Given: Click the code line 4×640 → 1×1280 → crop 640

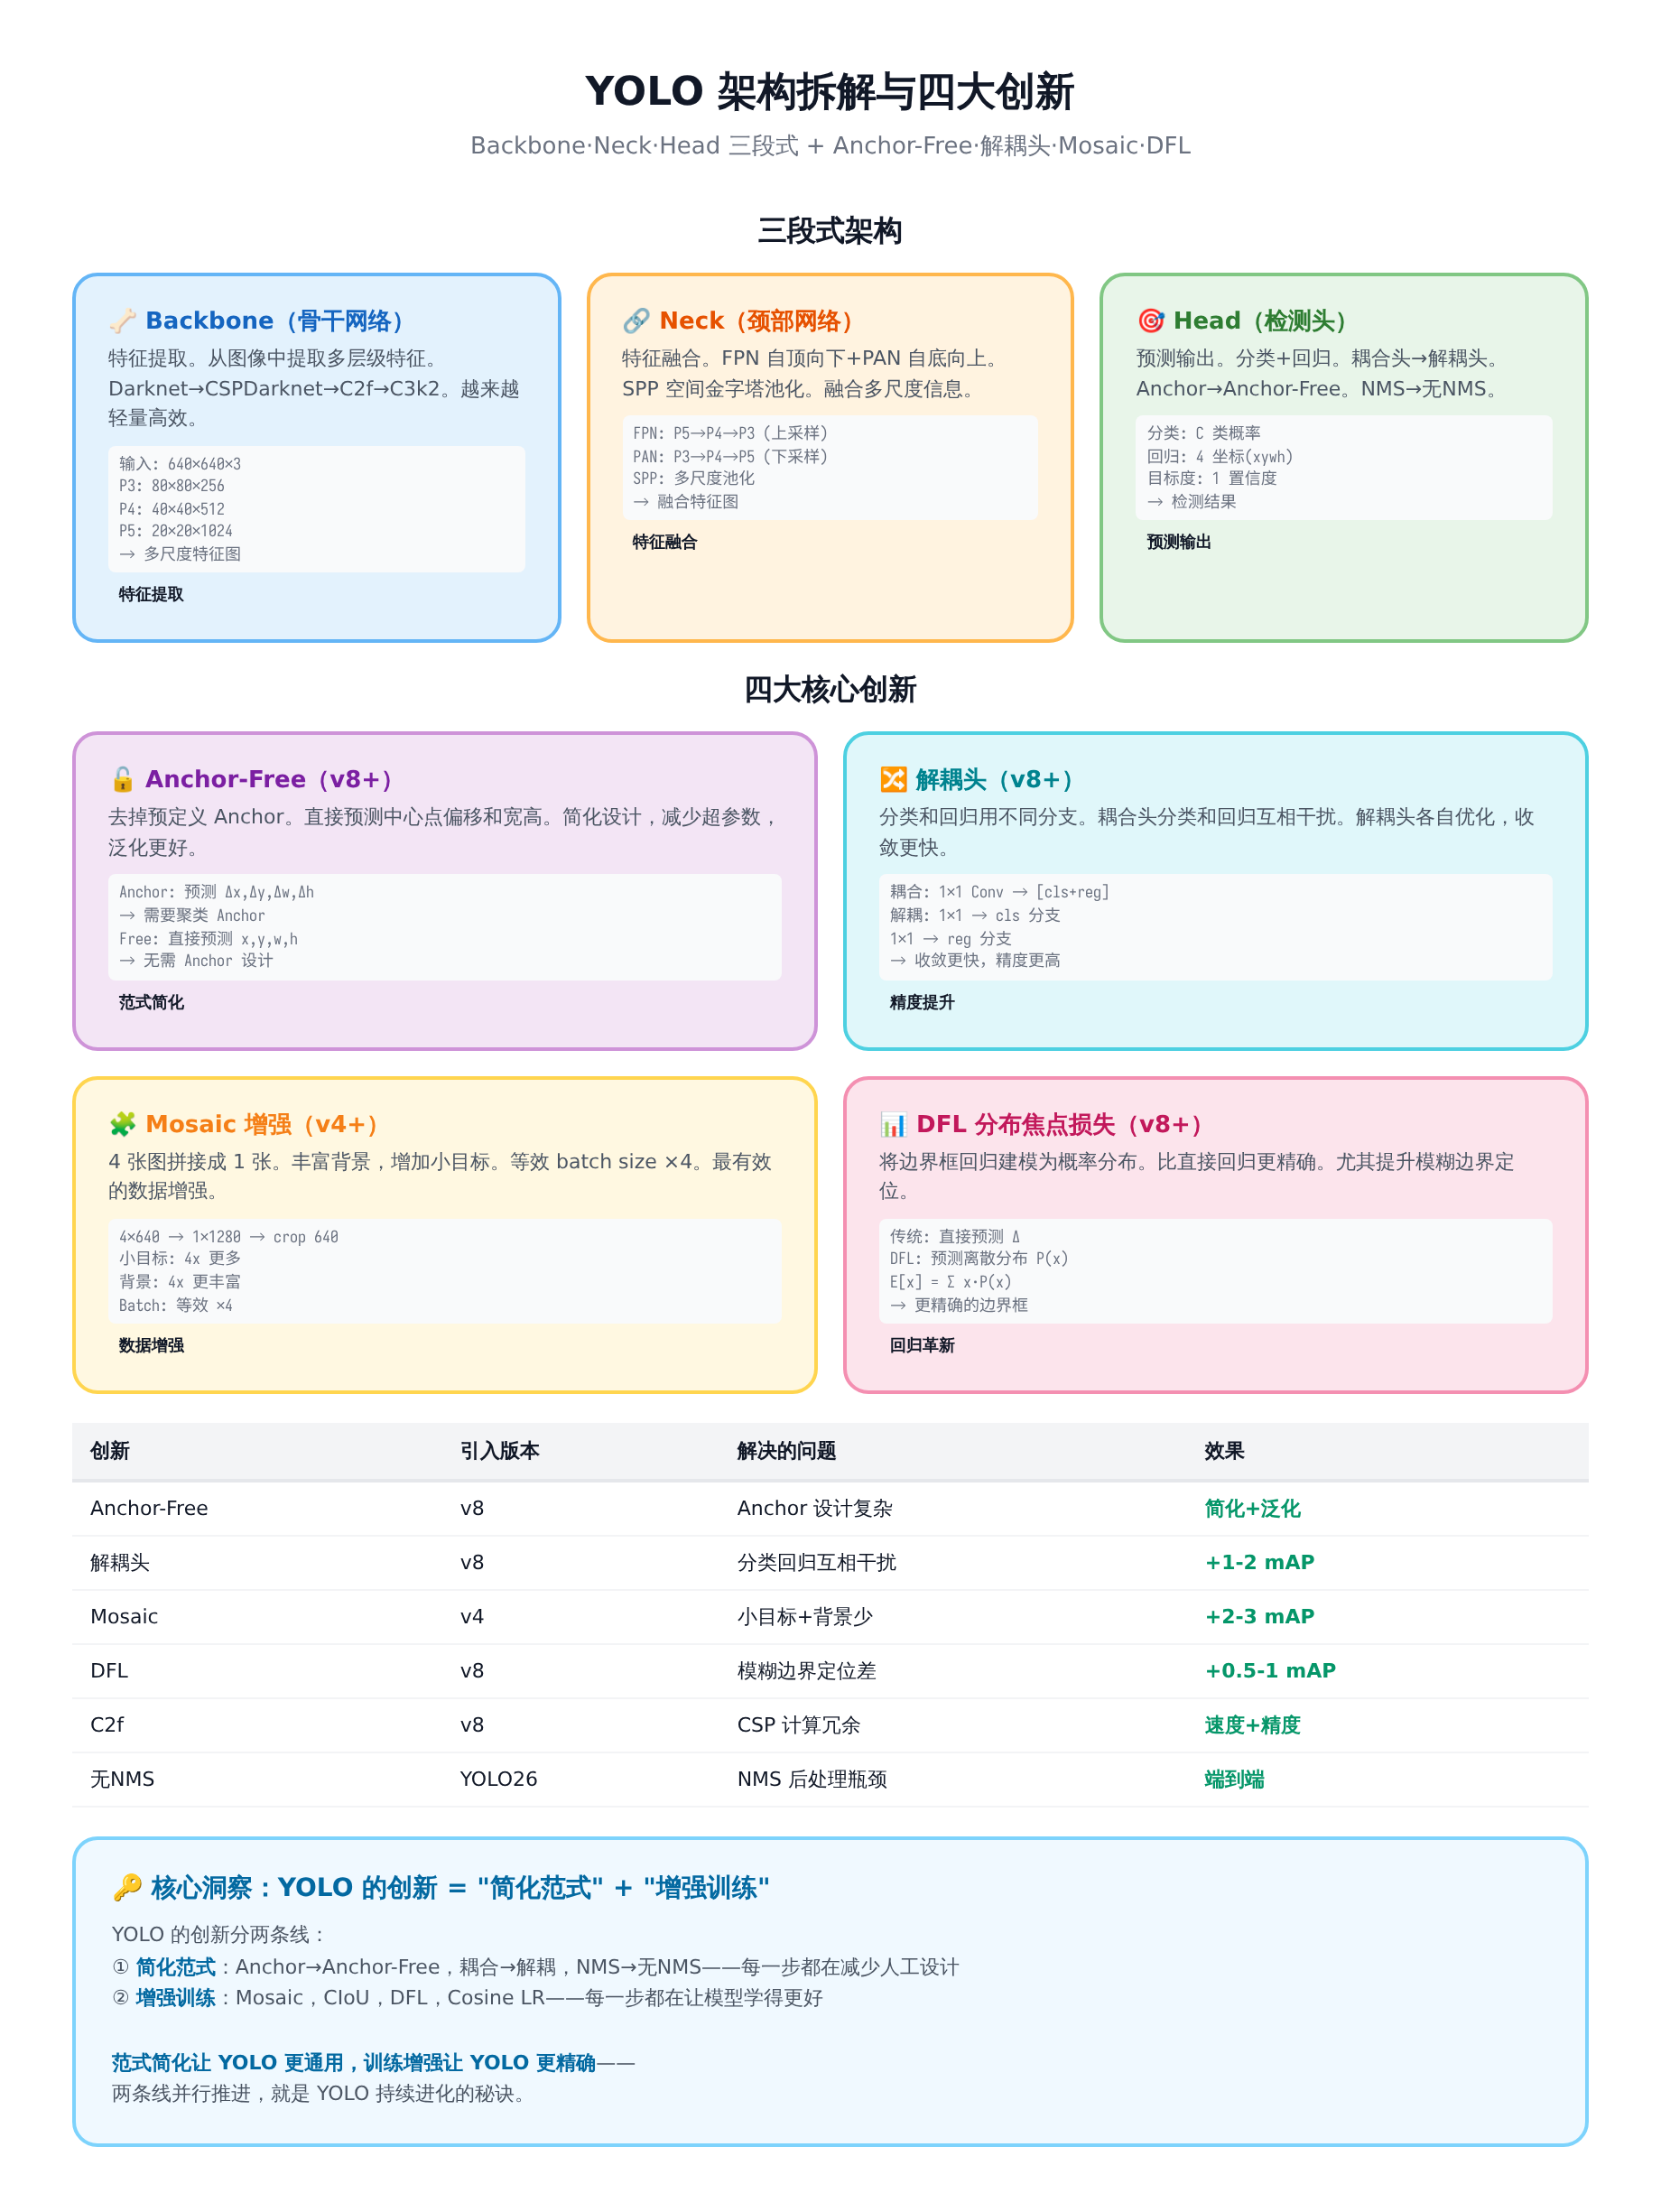Looking at the screenshot, I should coord(229,1237).
